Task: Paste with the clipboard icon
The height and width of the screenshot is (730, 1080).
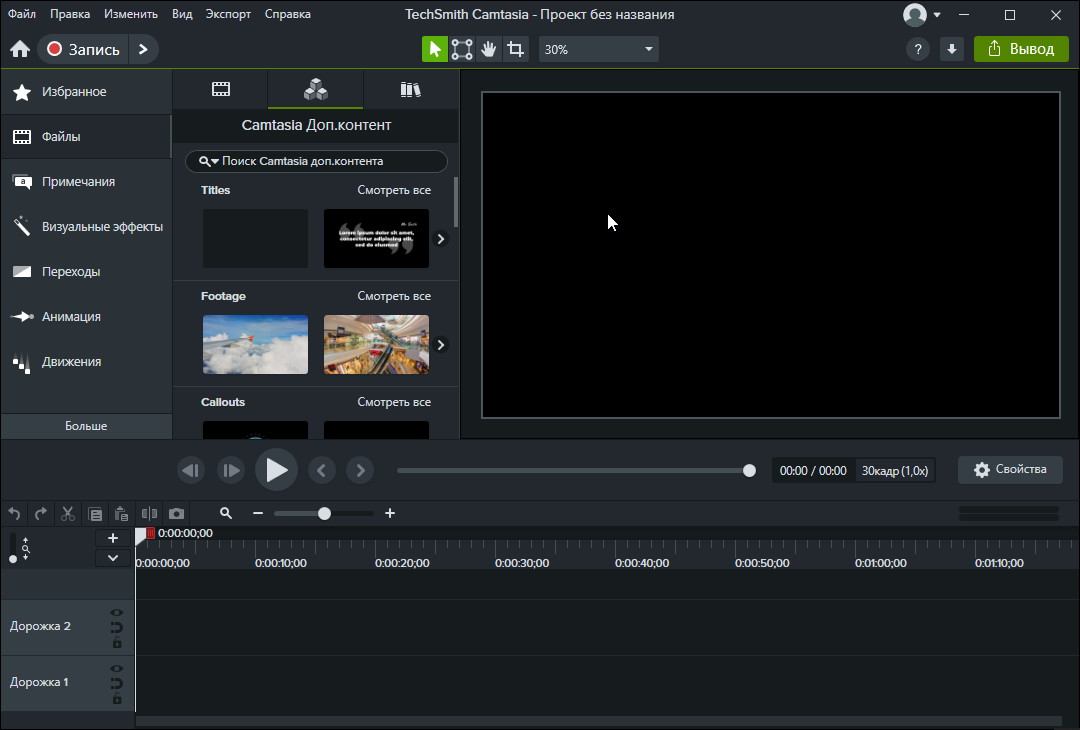Action: (121, 514)
